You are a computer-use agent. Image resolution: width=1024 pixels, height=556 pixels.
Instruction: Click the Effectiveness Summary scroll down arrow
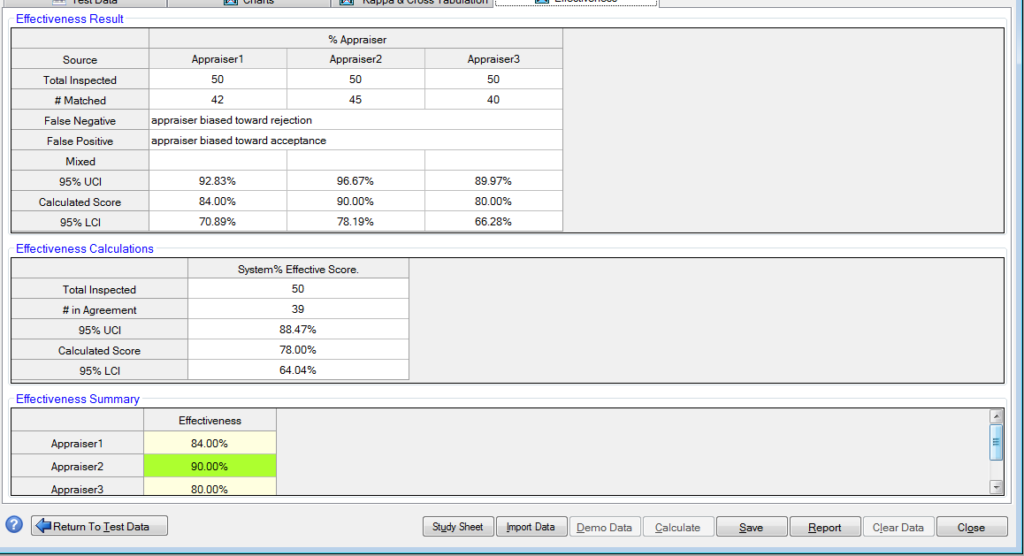(995, 486)
